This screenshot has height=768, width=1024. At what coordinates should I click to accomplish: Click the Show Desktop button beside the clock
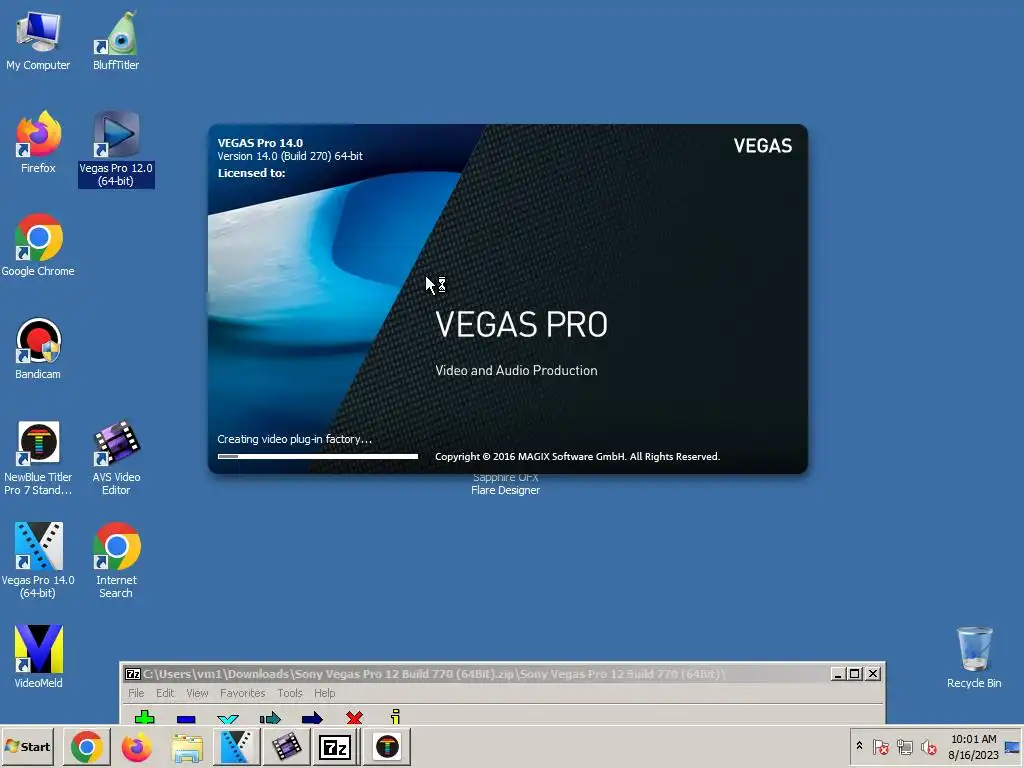tap(1013, 746)
